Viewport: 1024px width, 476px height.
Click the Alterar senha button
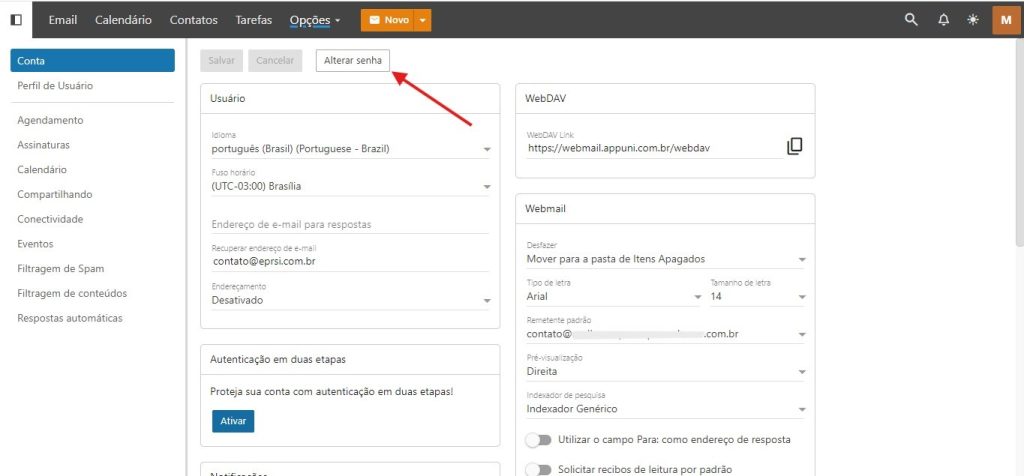(352, 61)
